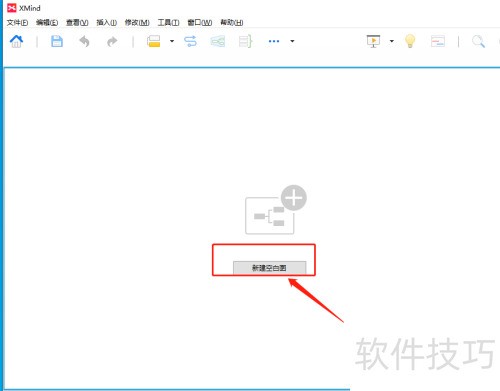Click the magnifier search icon
The width and height of the screenshot is (500, 391).
coord(478,42)
